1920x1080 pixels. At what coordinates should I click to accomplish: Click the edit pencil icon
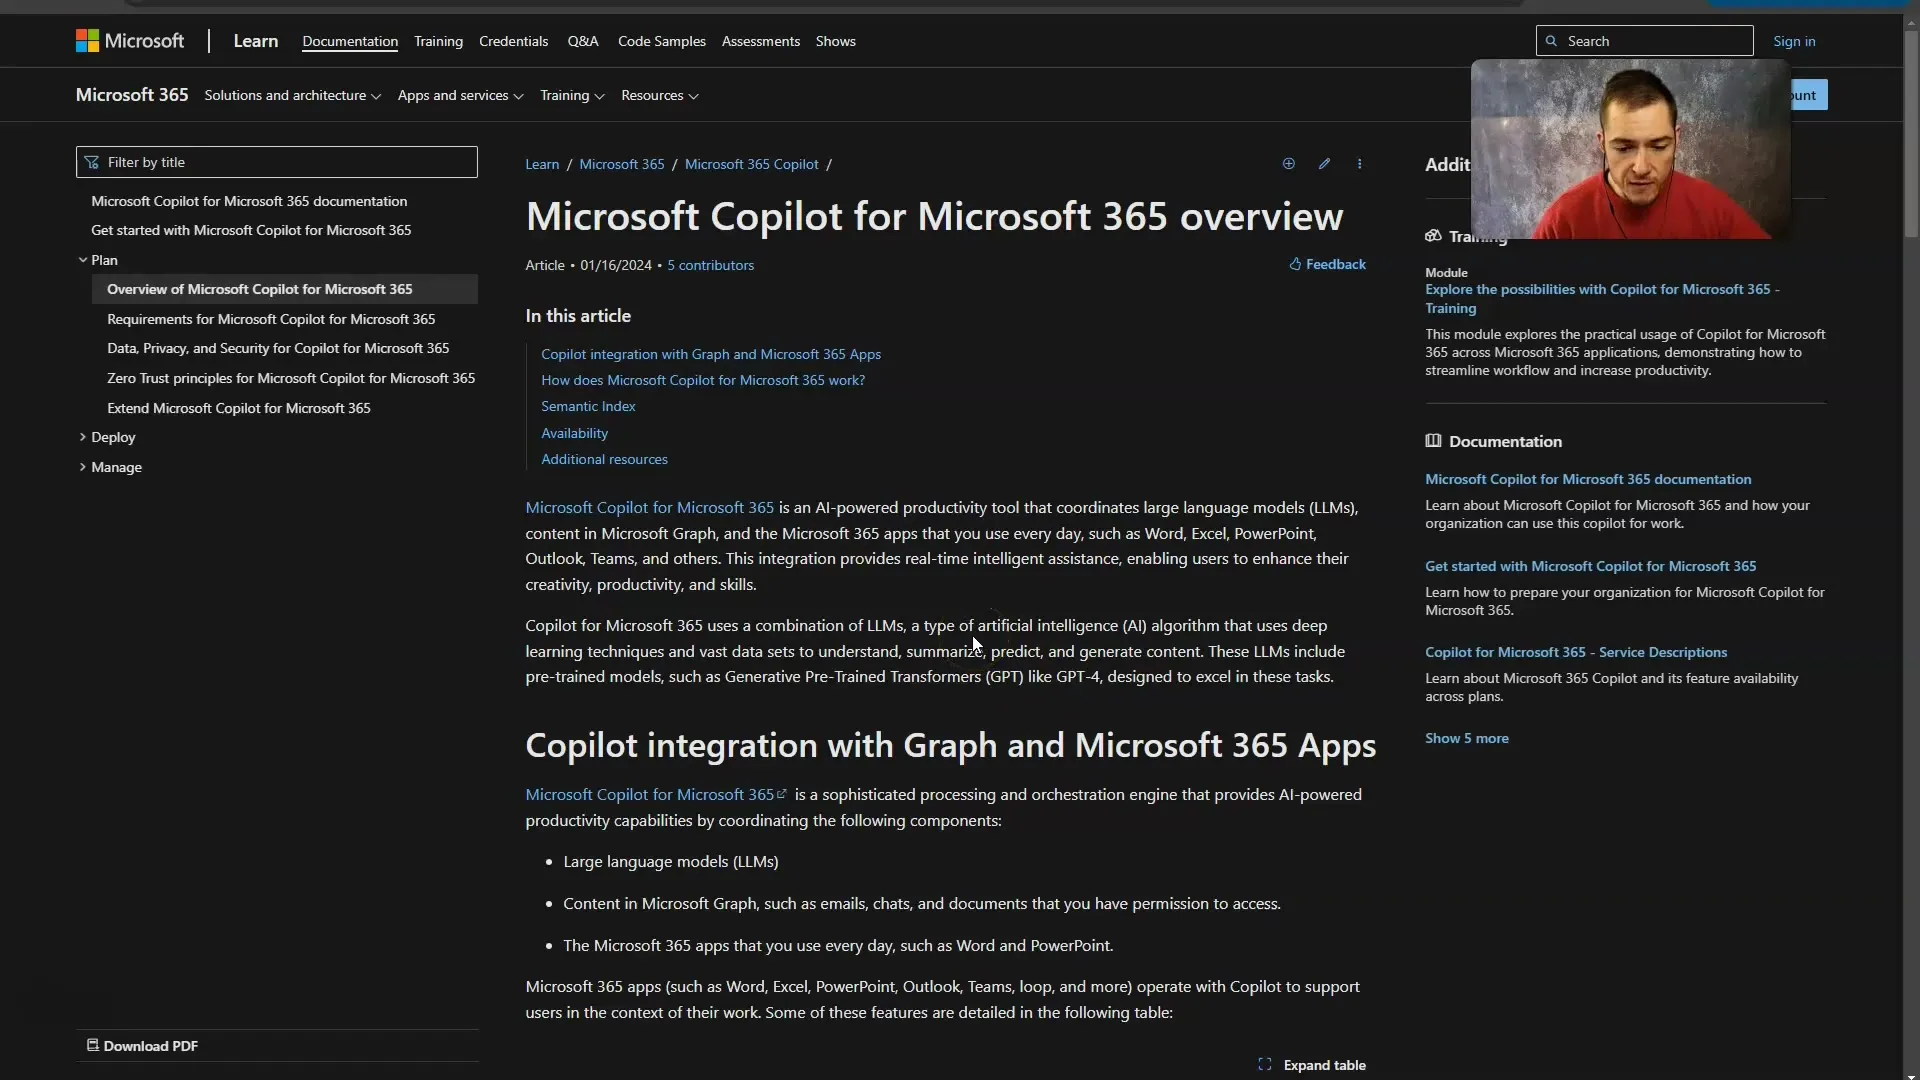pyautogui.click(x=1323, y=162)
